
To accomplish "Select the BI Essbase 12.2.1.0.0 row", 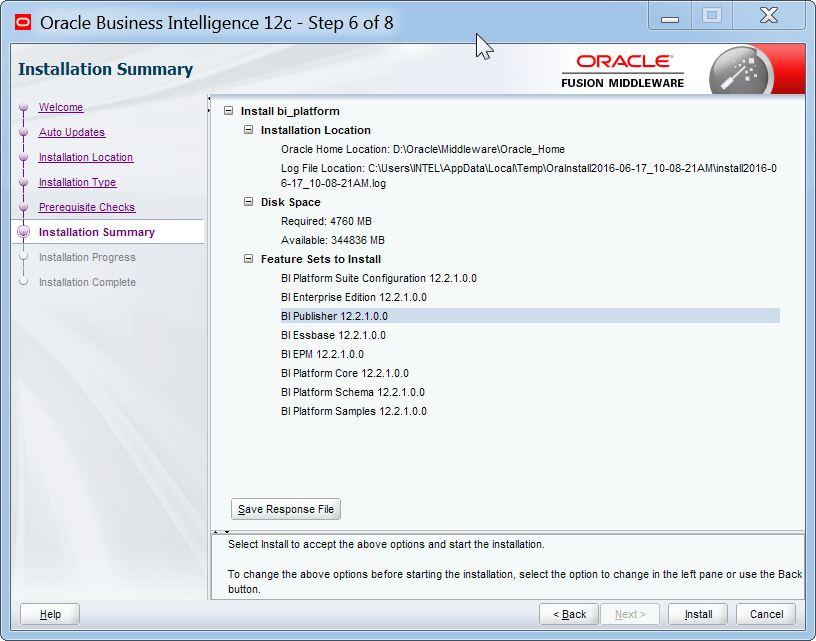I will (x=334, y=335).
